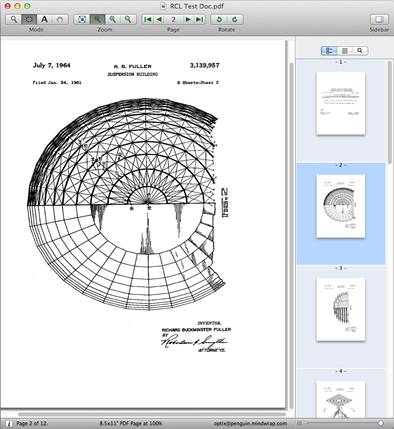Click the 'SUSPENSION BUILDING' title text
Viewport: 394px width, 429px height.
(133, 74)
